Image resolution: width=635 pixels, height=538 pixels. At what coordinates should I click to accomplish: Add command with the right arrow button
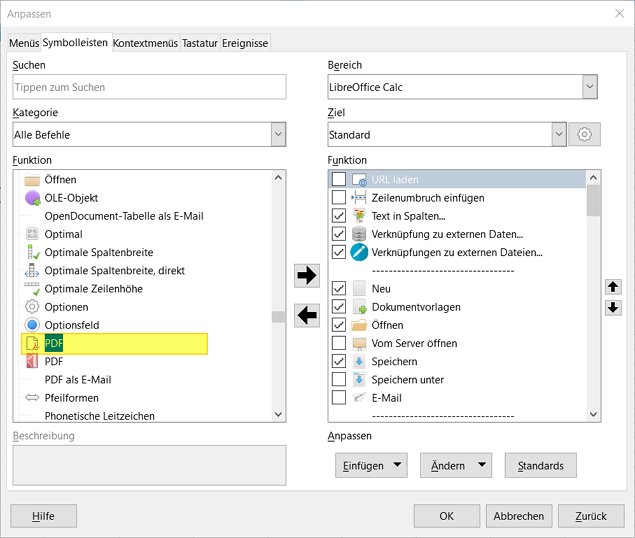point(307,275)
